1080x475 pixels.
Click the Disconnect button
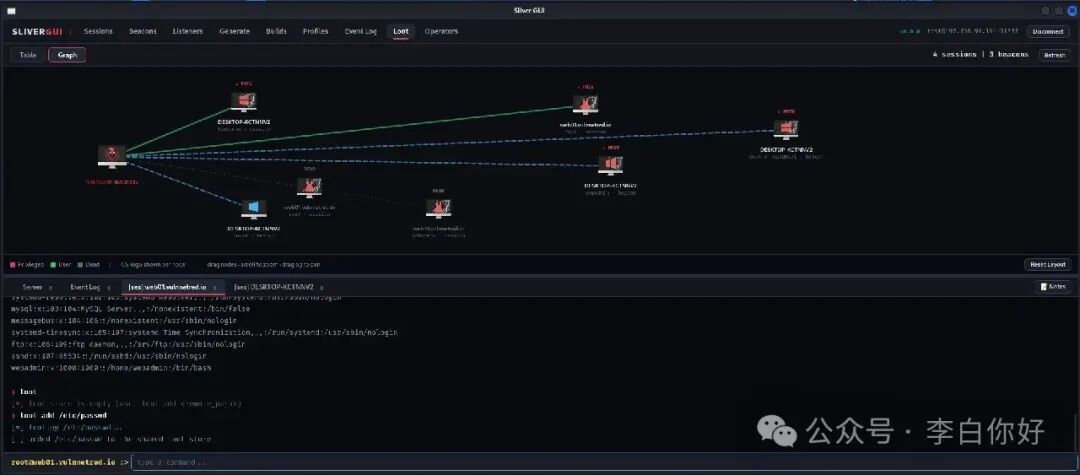(1048, 32)
